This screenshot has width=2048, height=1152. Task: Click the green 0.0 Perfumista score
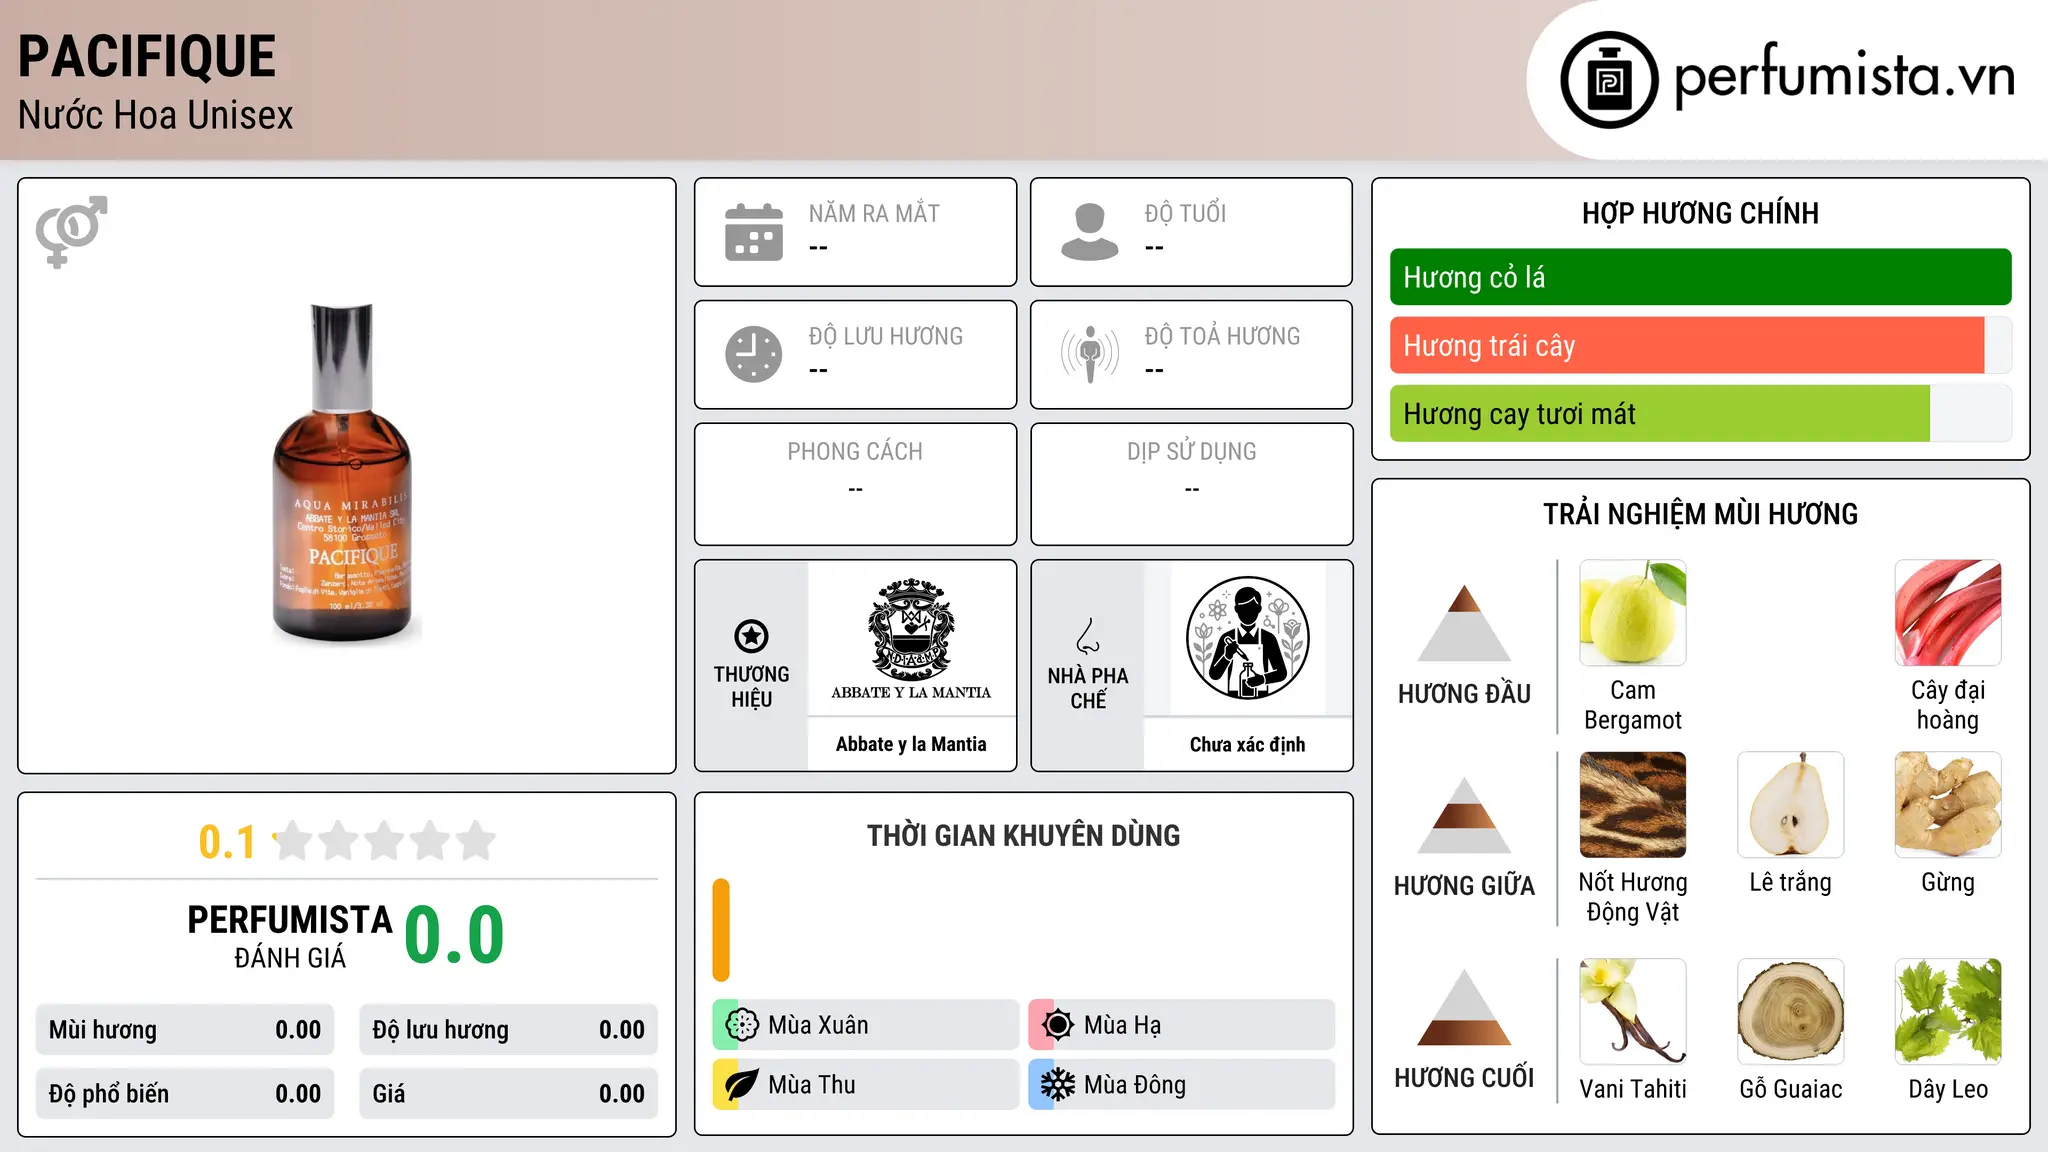click(454, 935)
